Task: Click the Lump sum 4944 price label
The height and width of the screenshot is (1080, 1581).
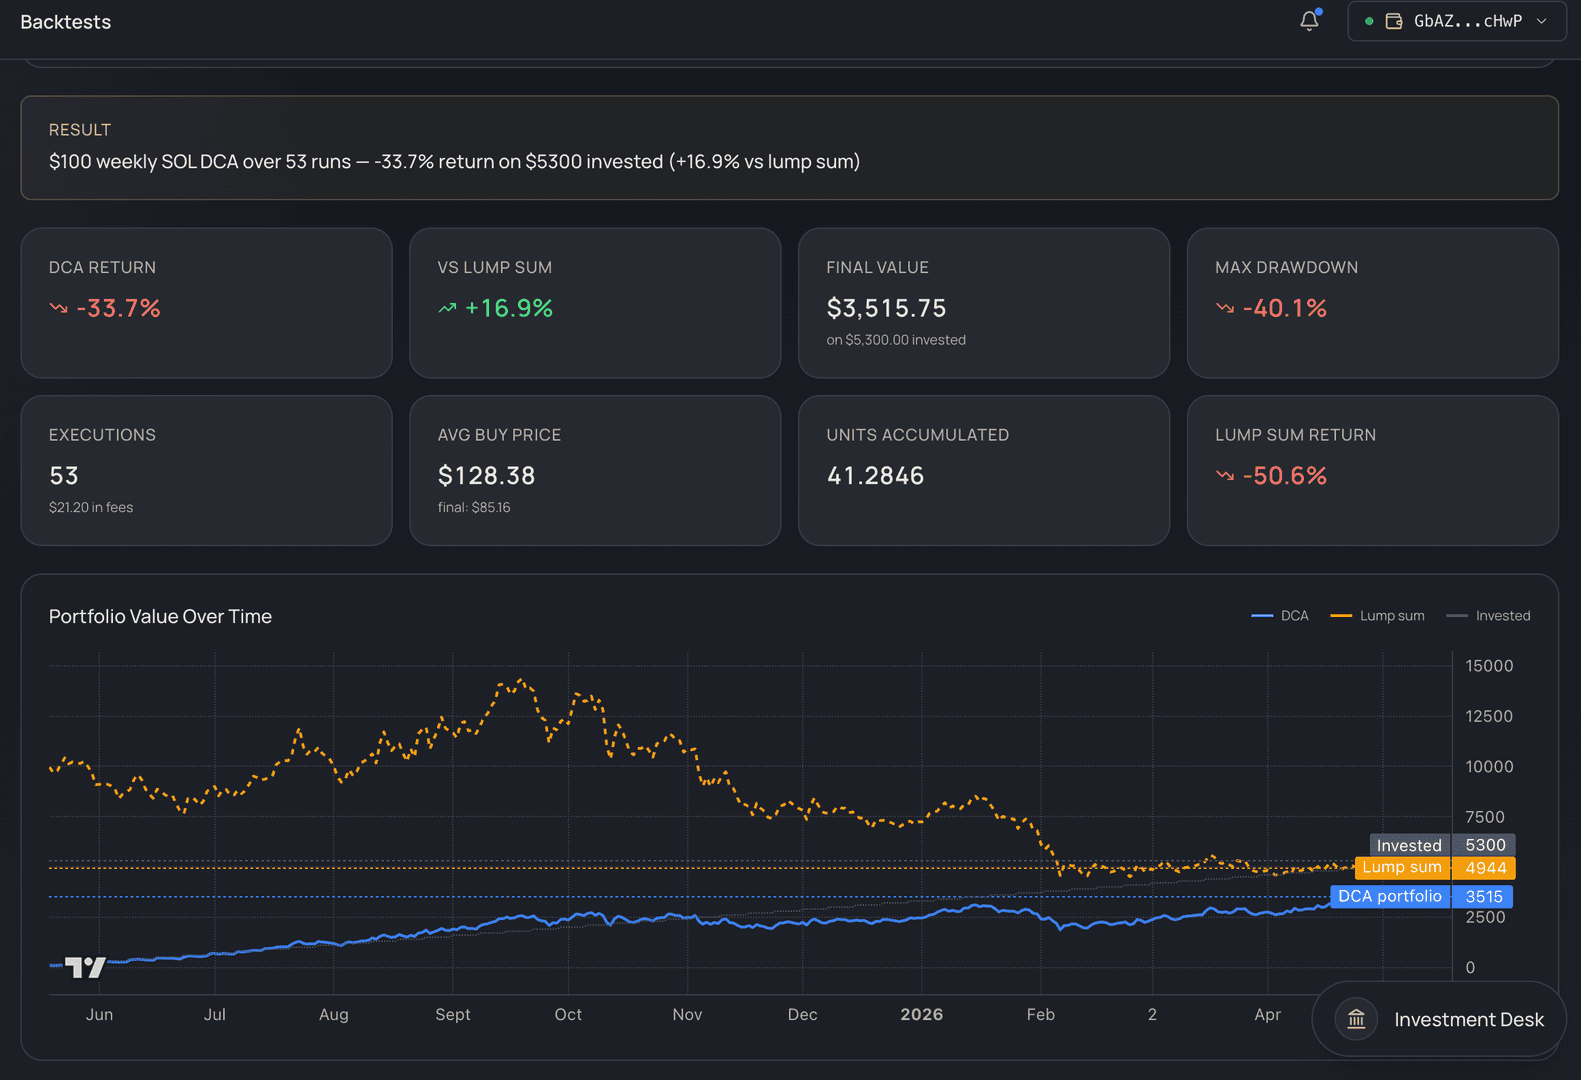Action: [1435, 868]
